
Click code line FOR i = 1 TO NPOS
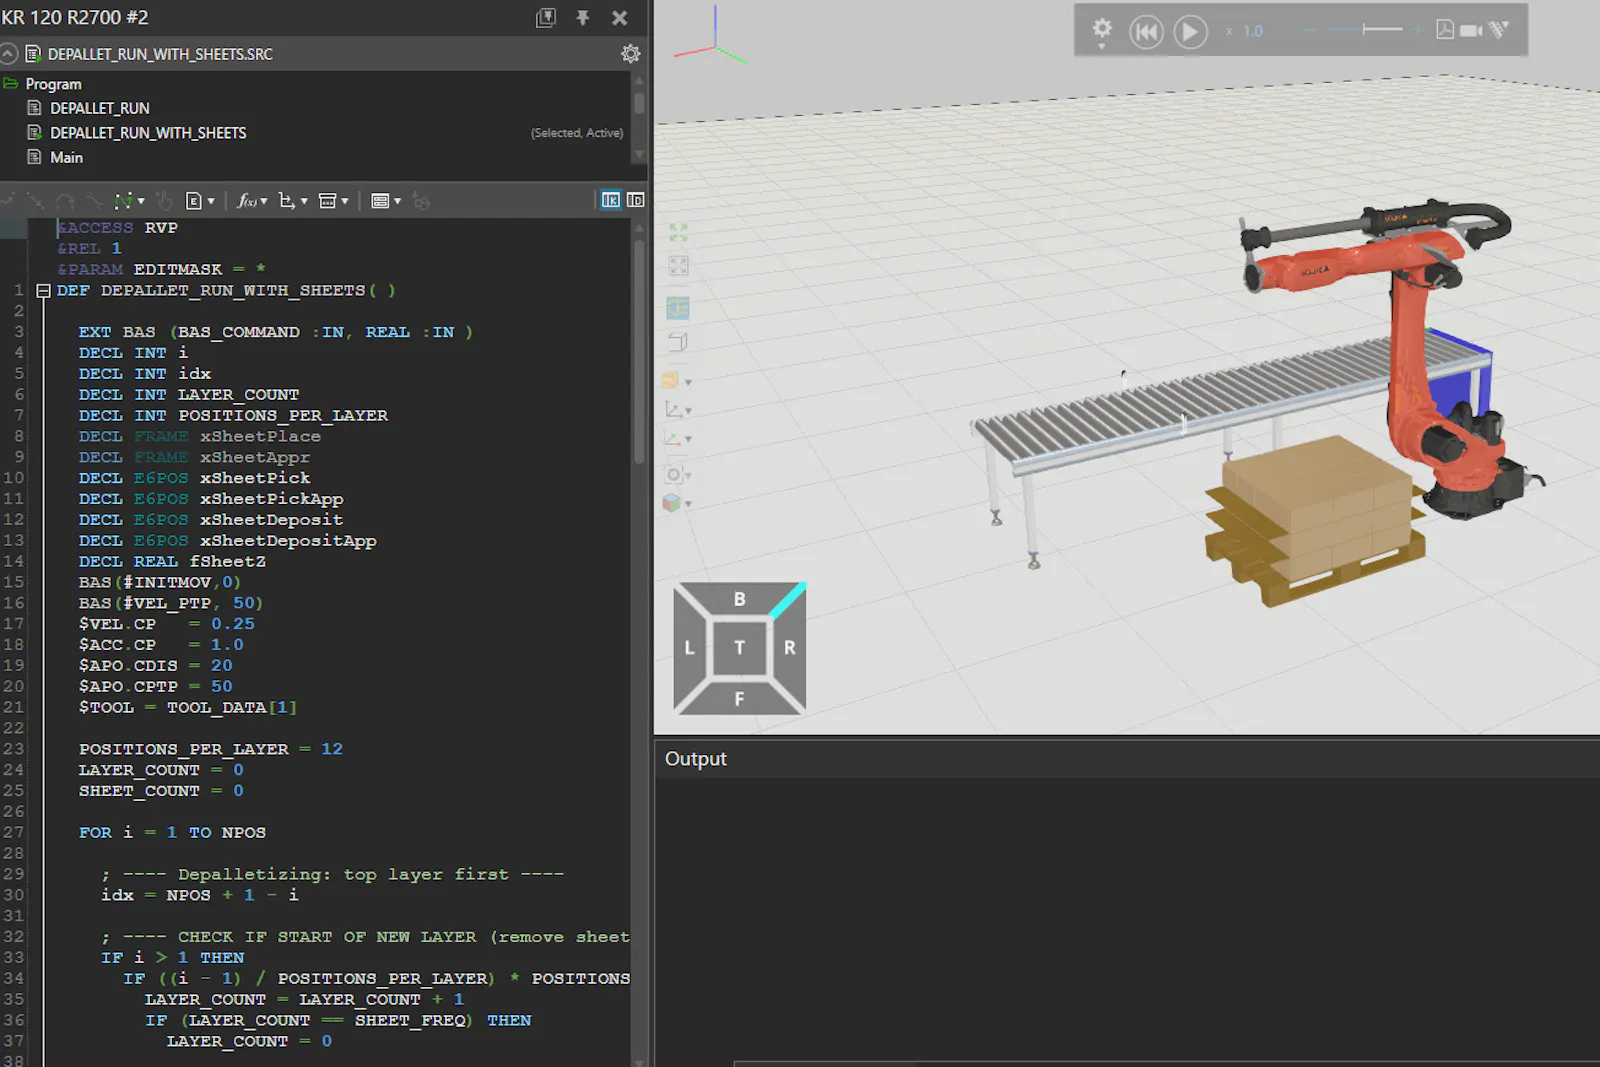(x=172, y=833)
